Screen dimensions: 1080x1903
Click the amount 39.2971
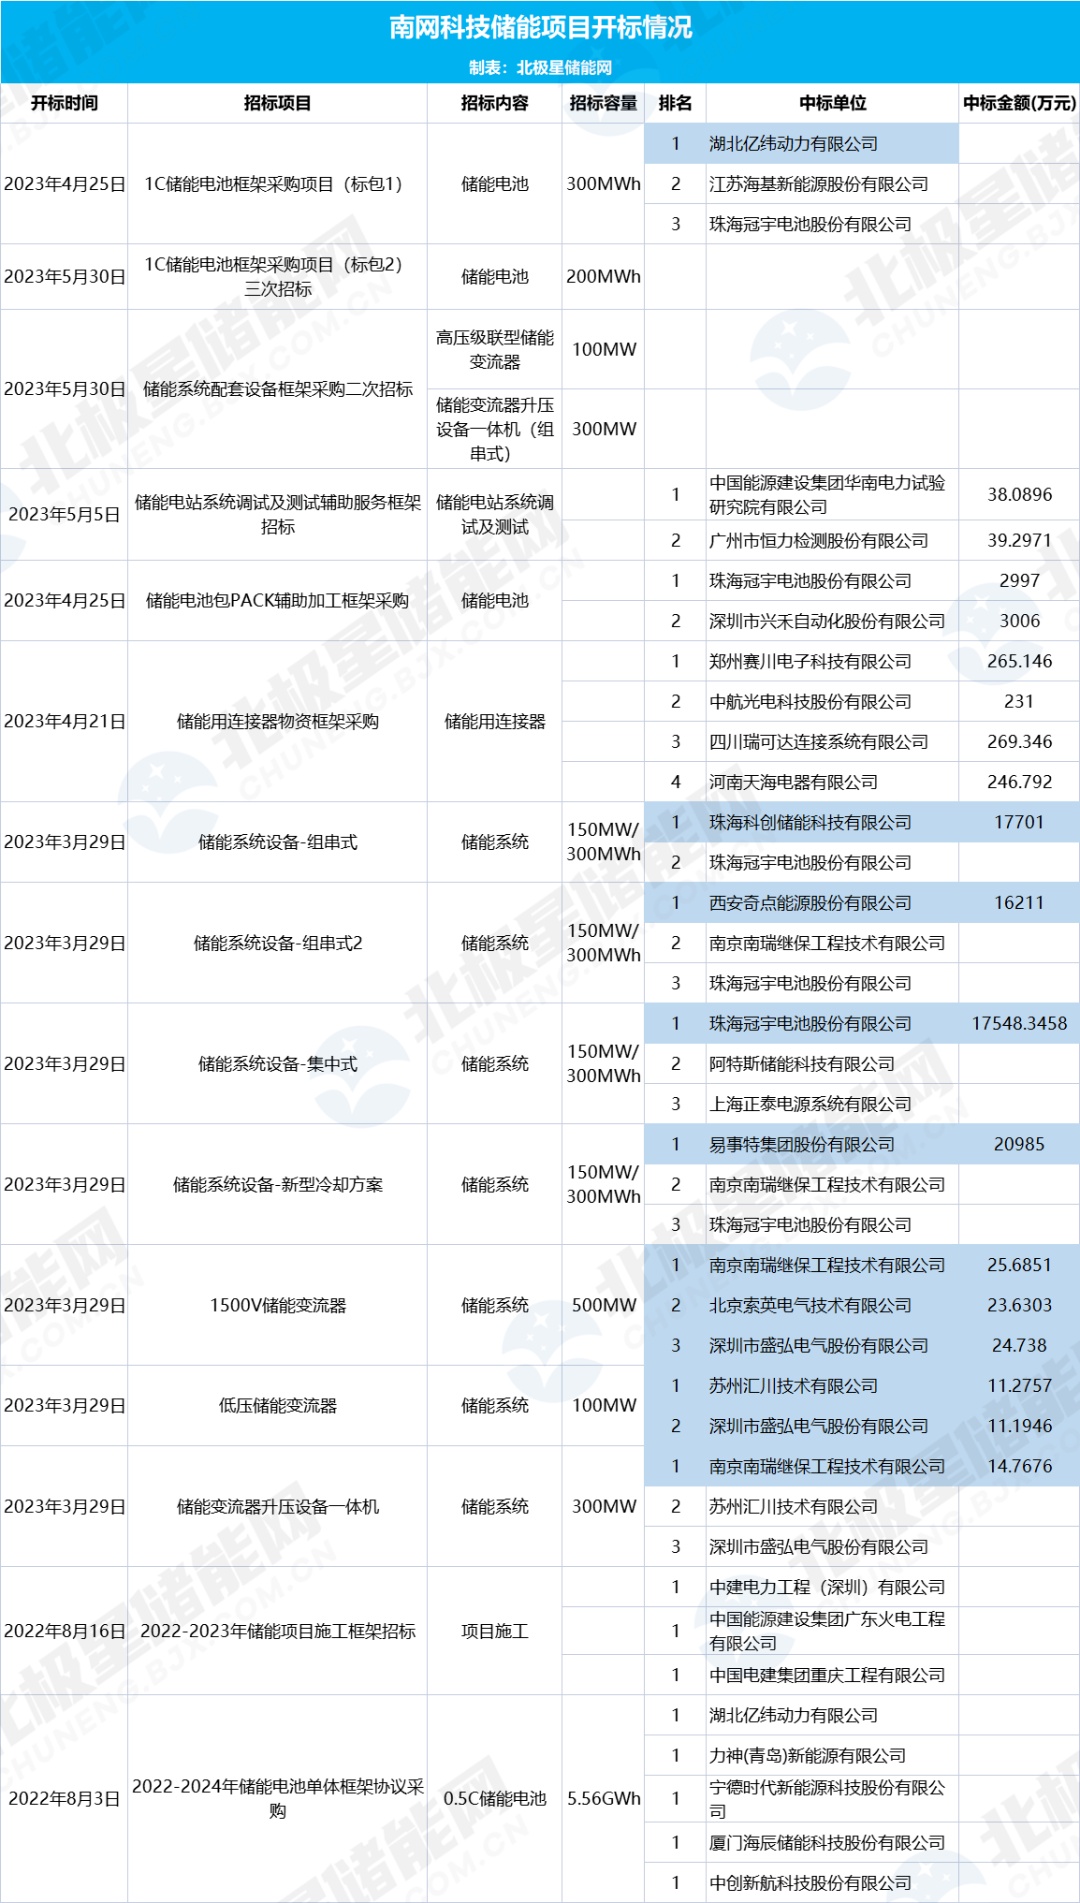point(1019,541)
